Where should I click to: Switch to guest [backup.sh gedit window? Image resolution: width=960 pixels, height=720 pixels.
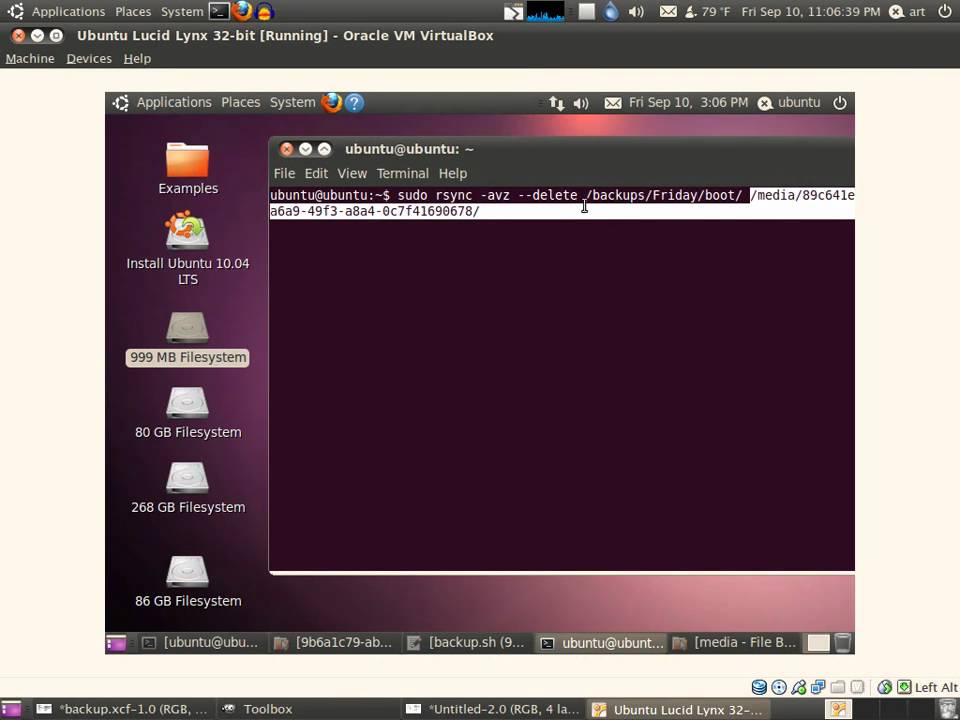[467, 643]
